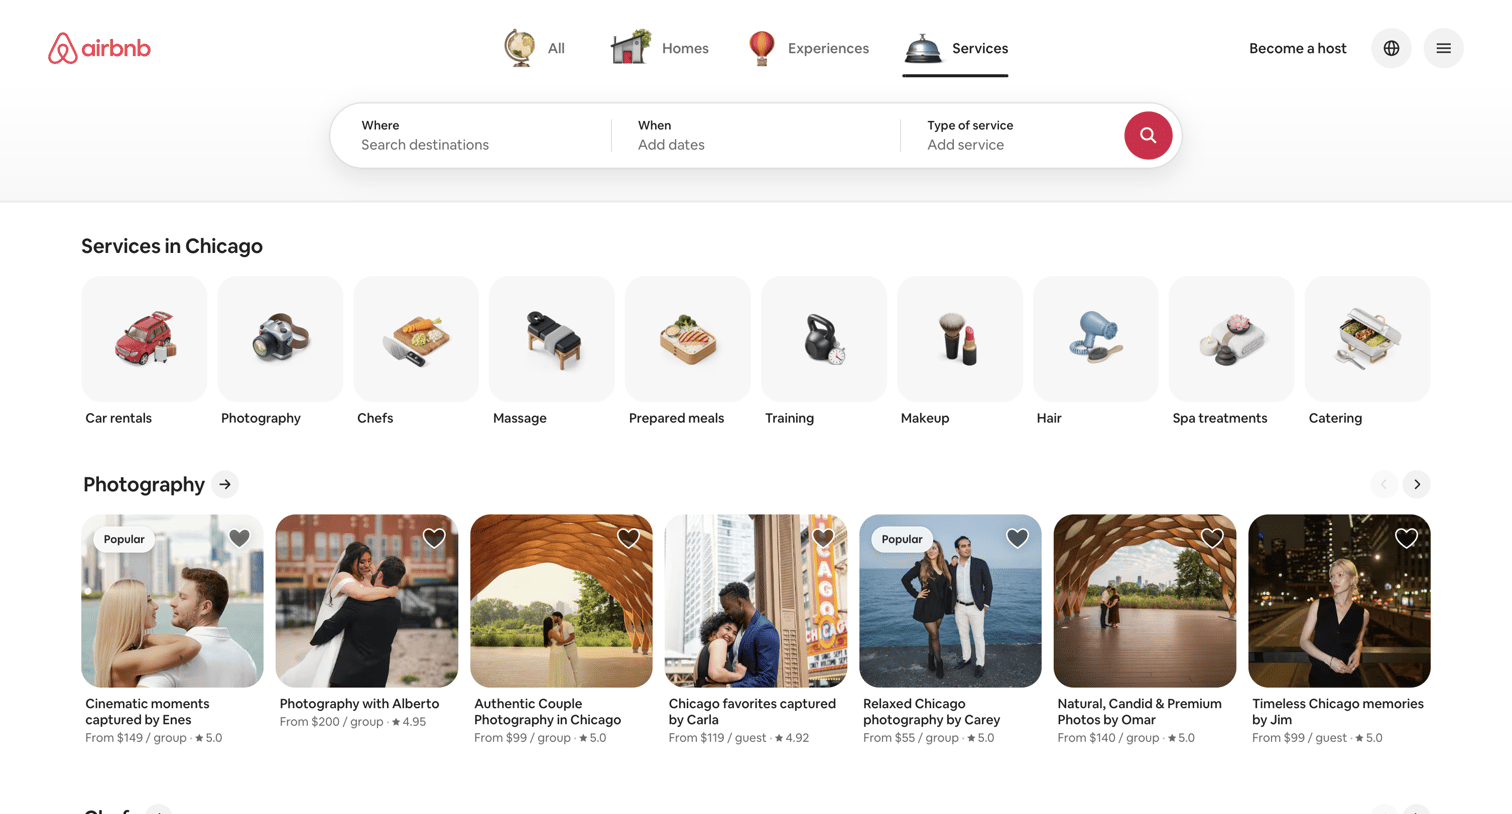Click 'From $119 / guest' price text
The width and height of the screenshot is (1512, 814).
point(717,738)
